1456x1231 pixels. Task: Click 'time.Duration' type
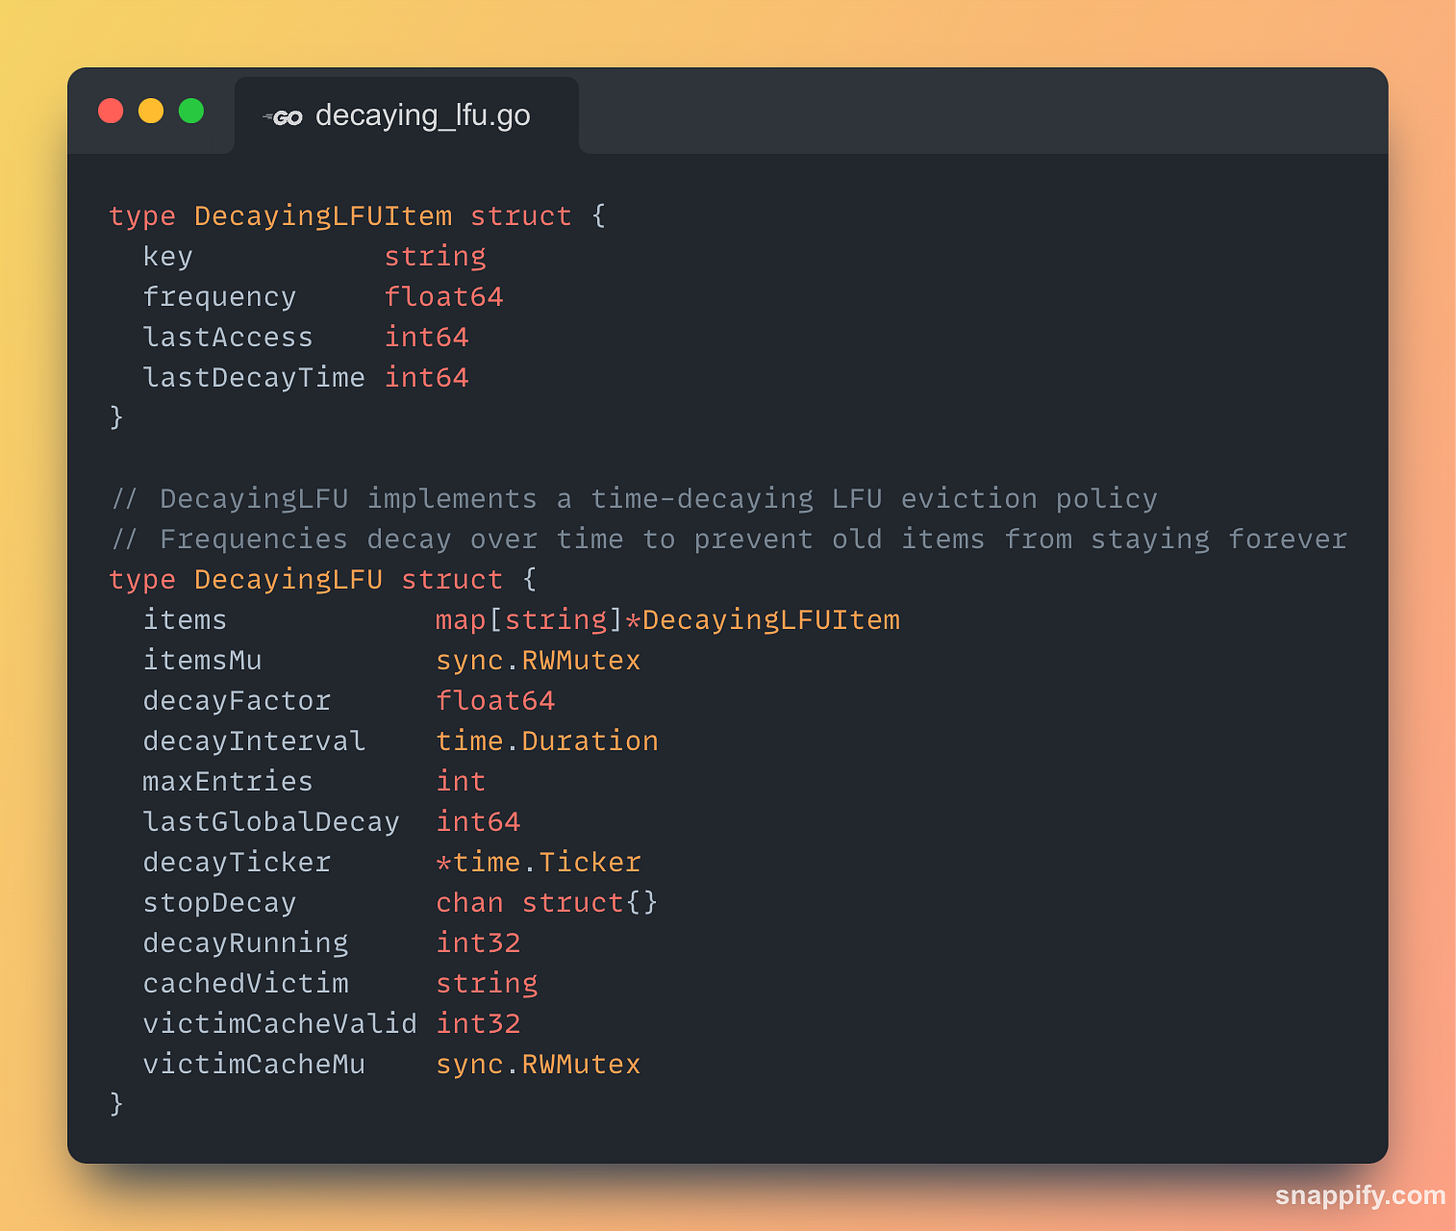point(547,741)
